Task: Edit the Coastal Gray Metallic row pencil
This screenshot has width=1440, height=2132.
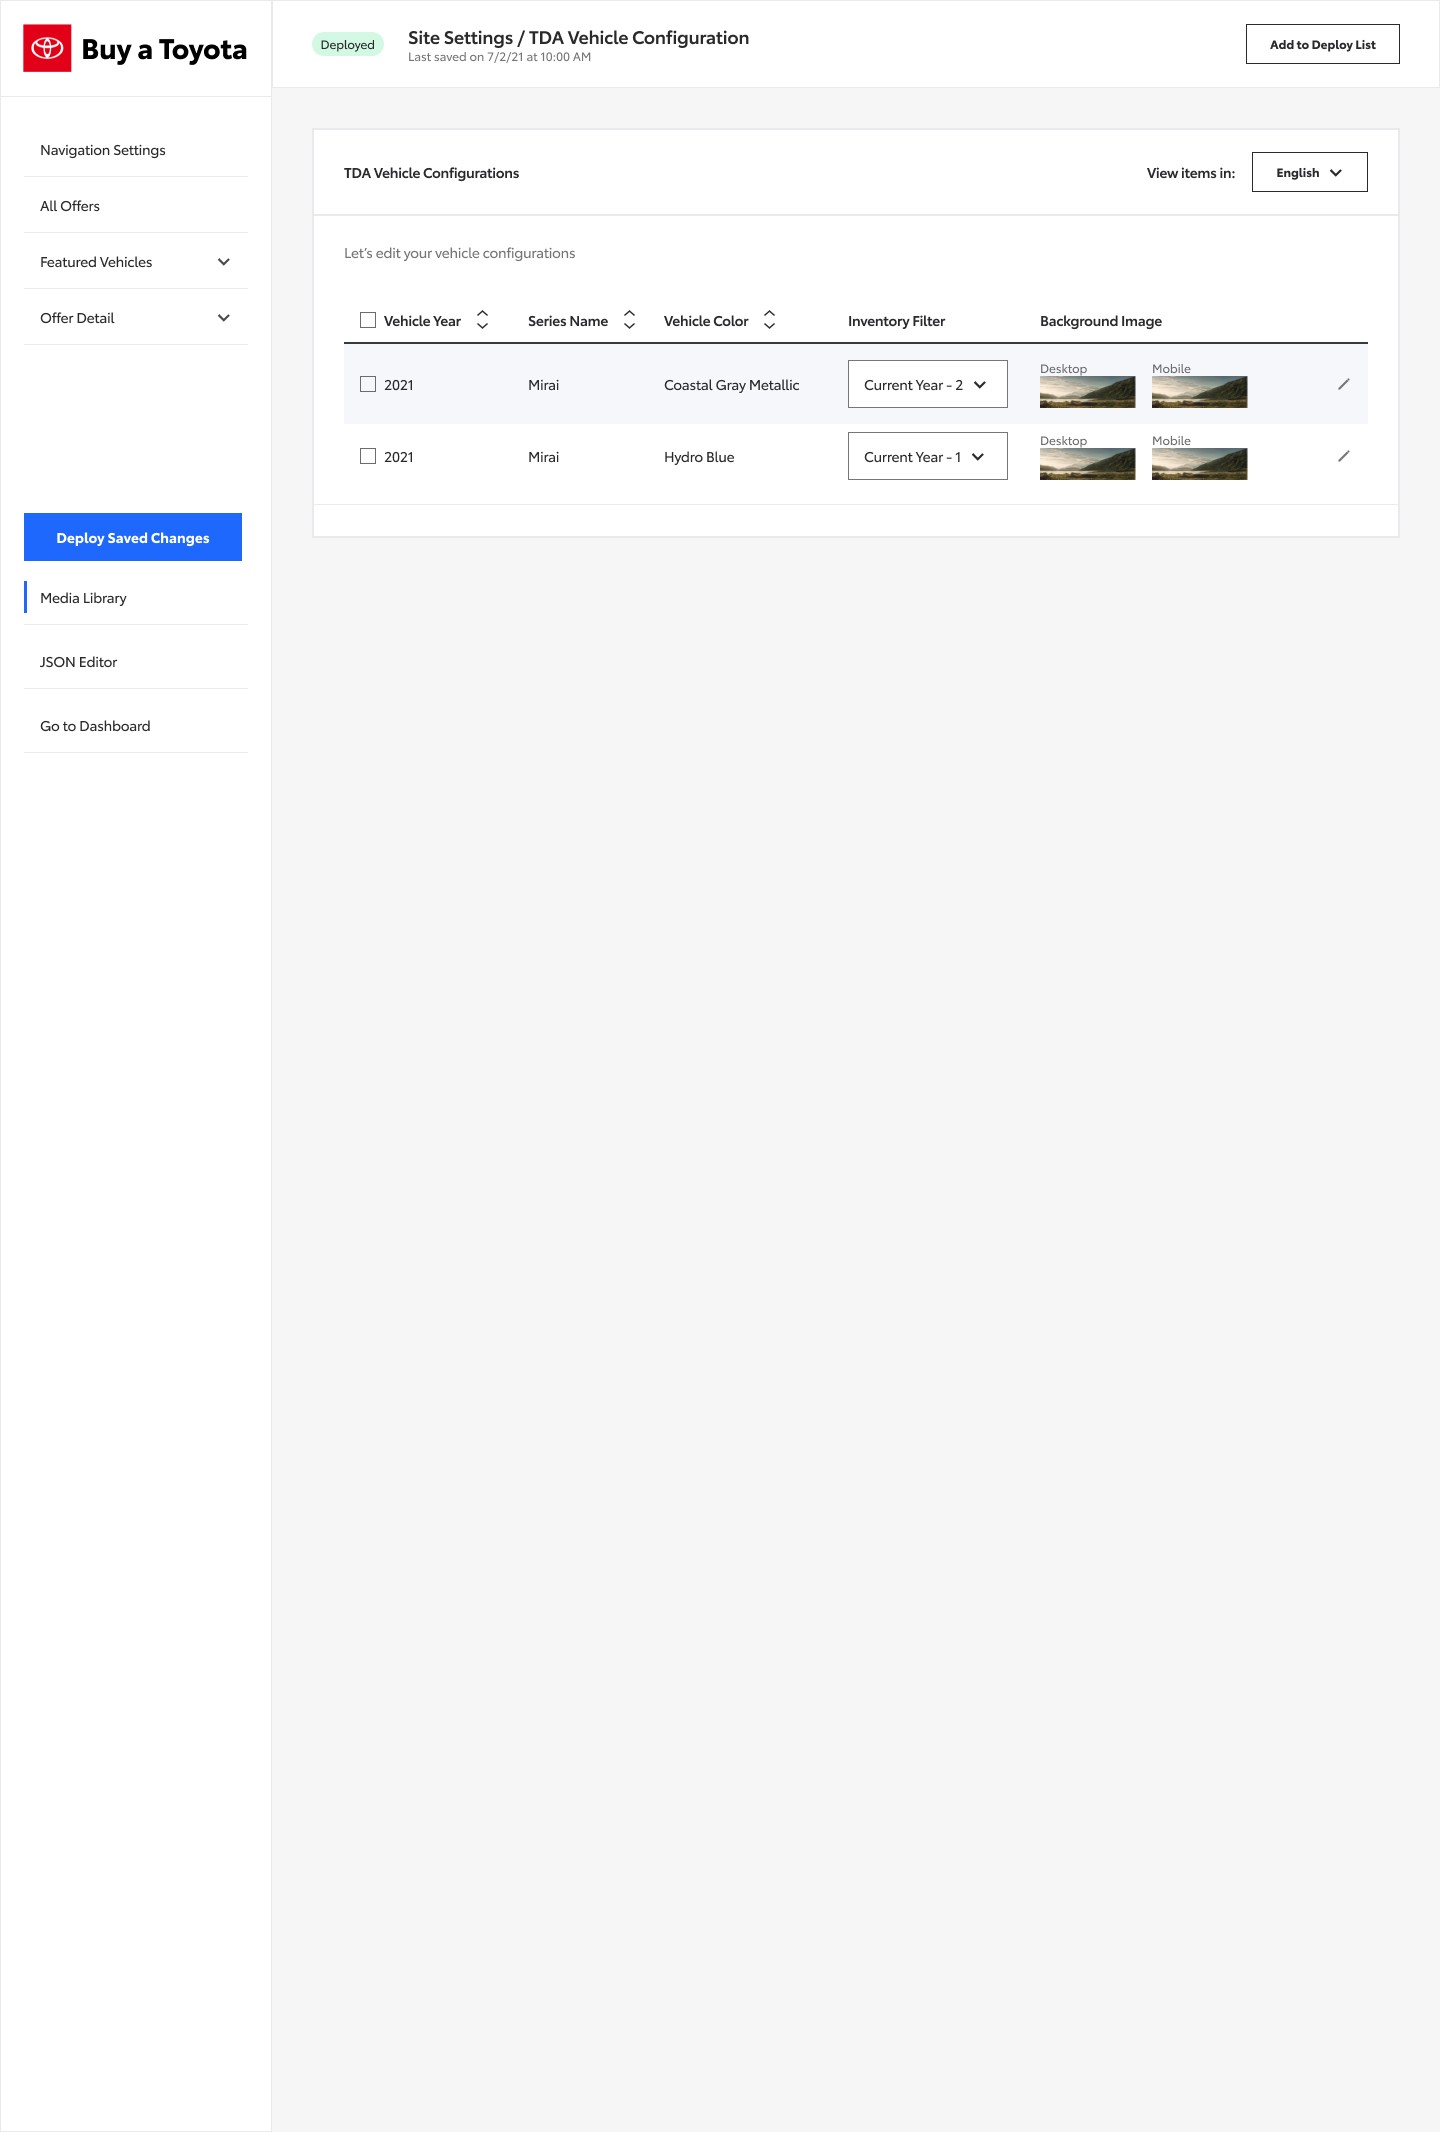Action: click(x=1343, y=384)
